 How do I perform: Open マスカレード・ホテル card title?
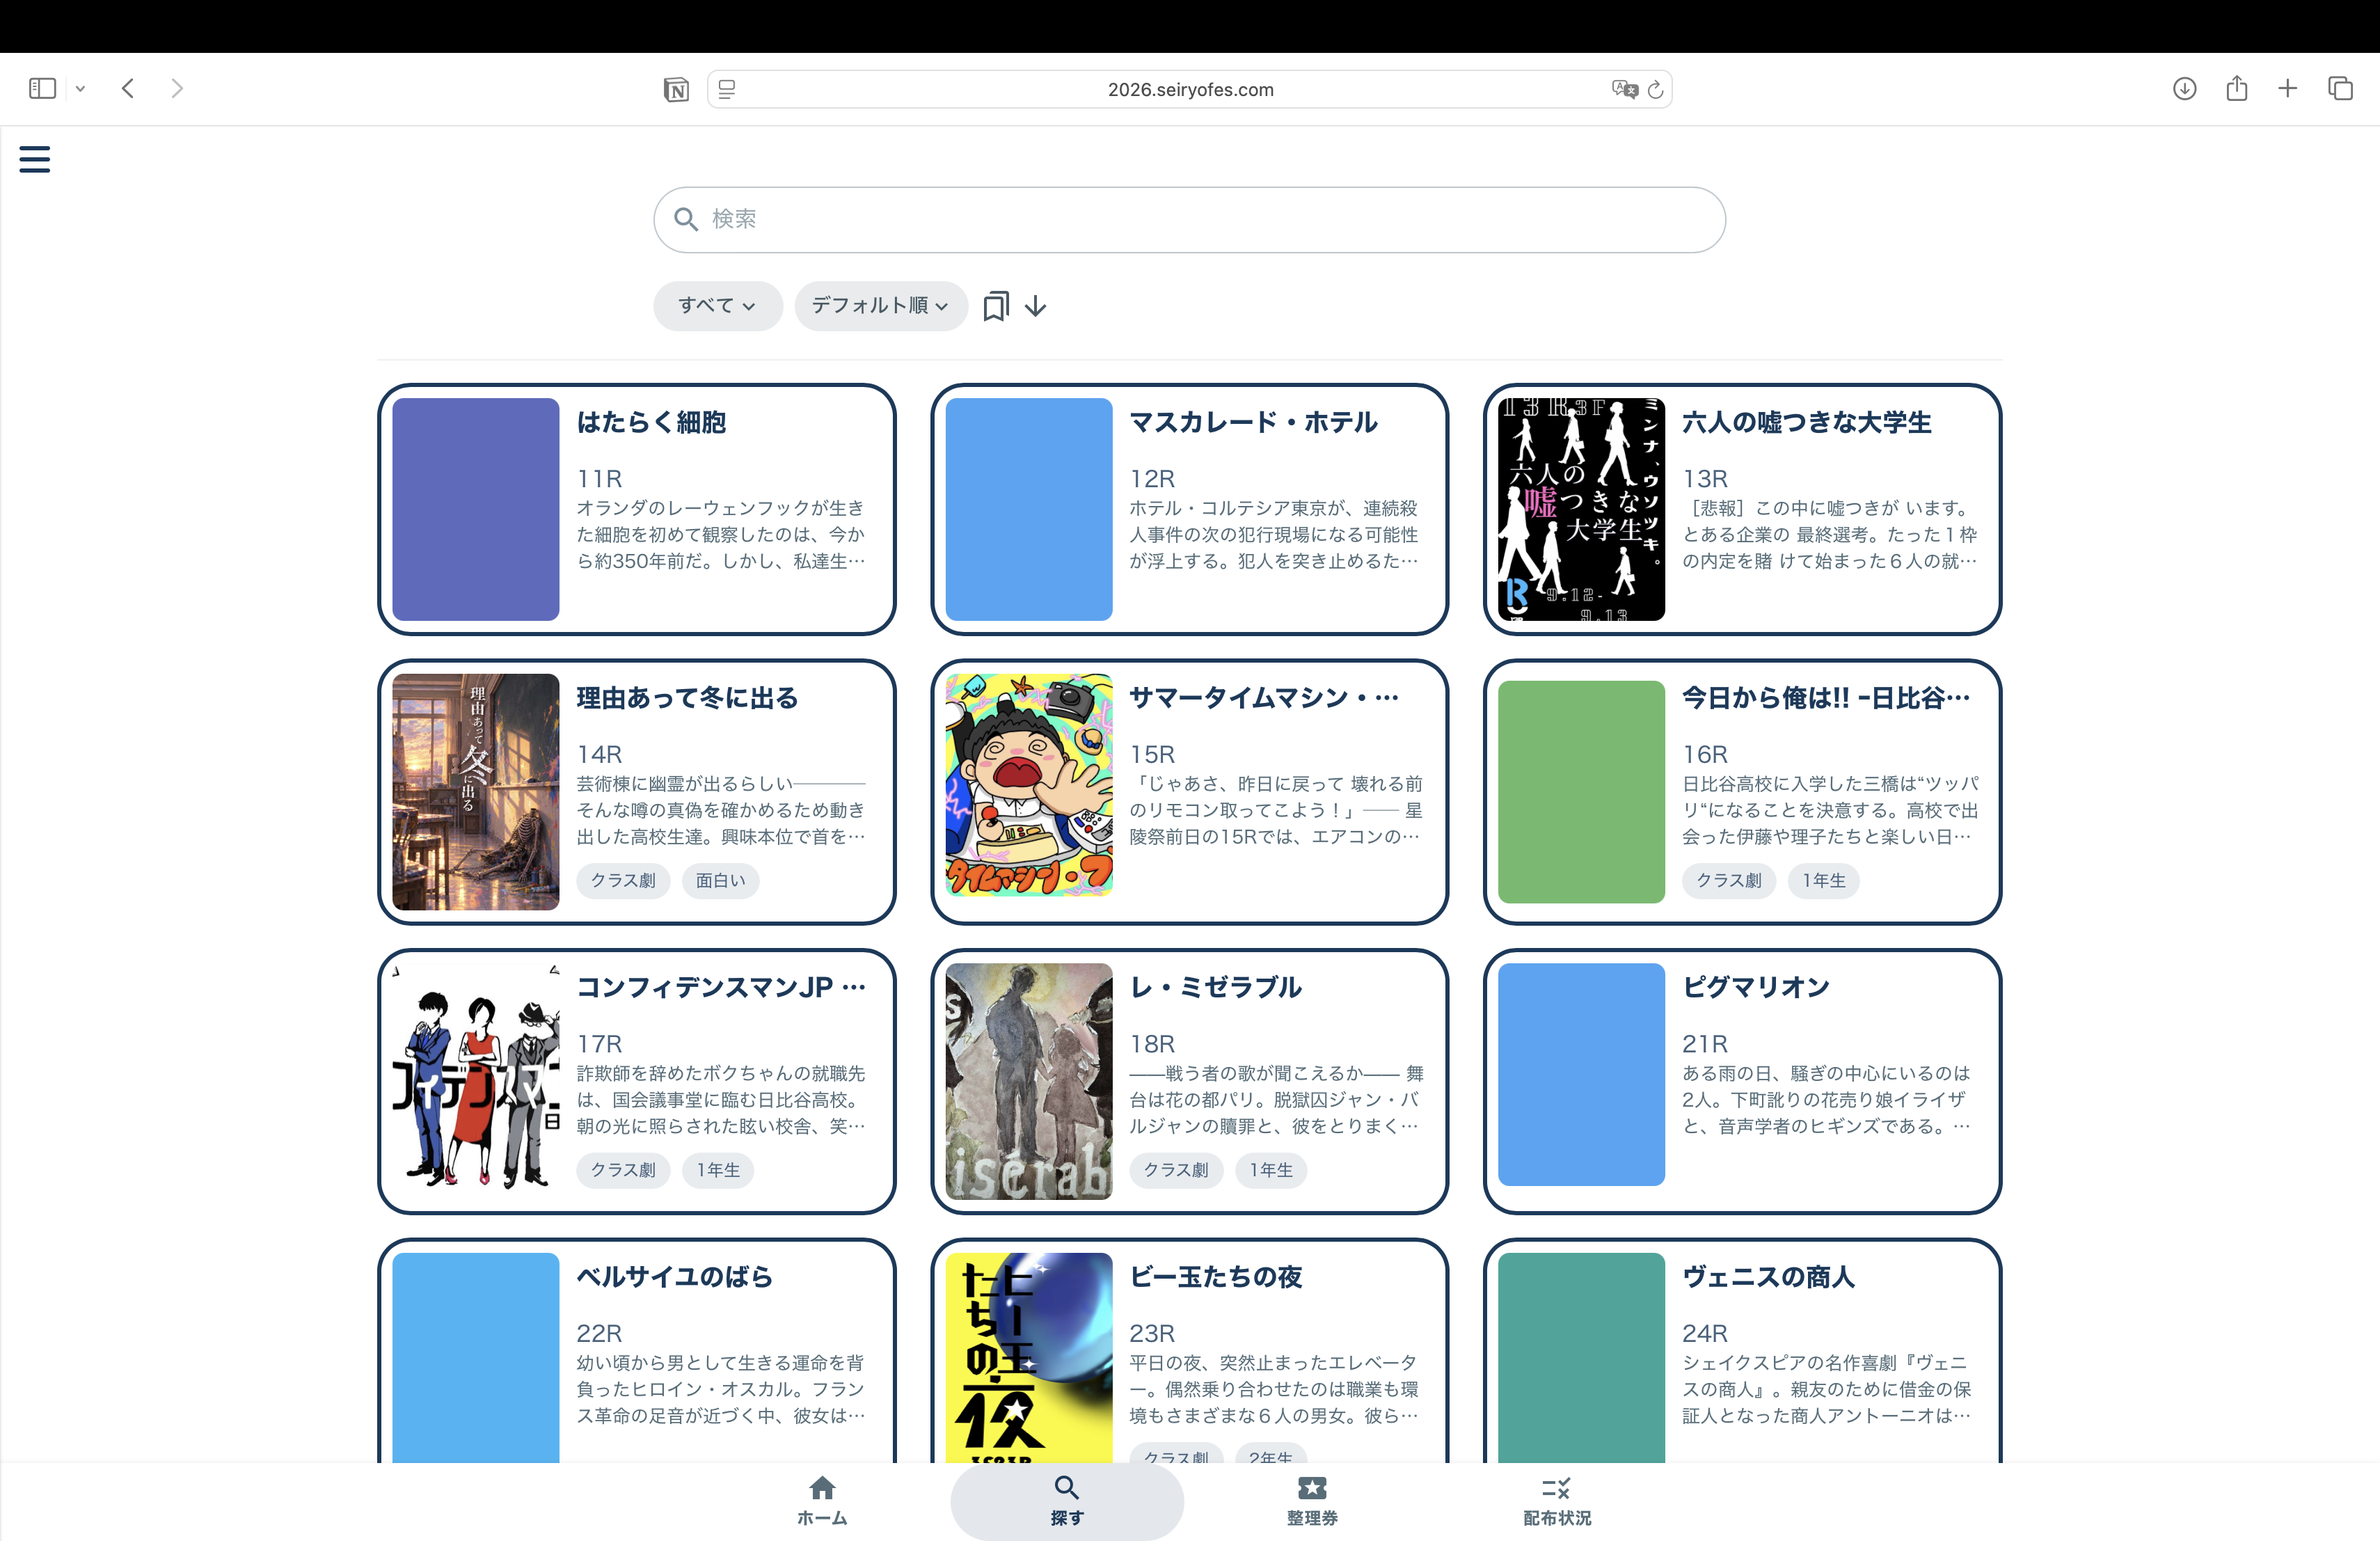pos(1254,422)
